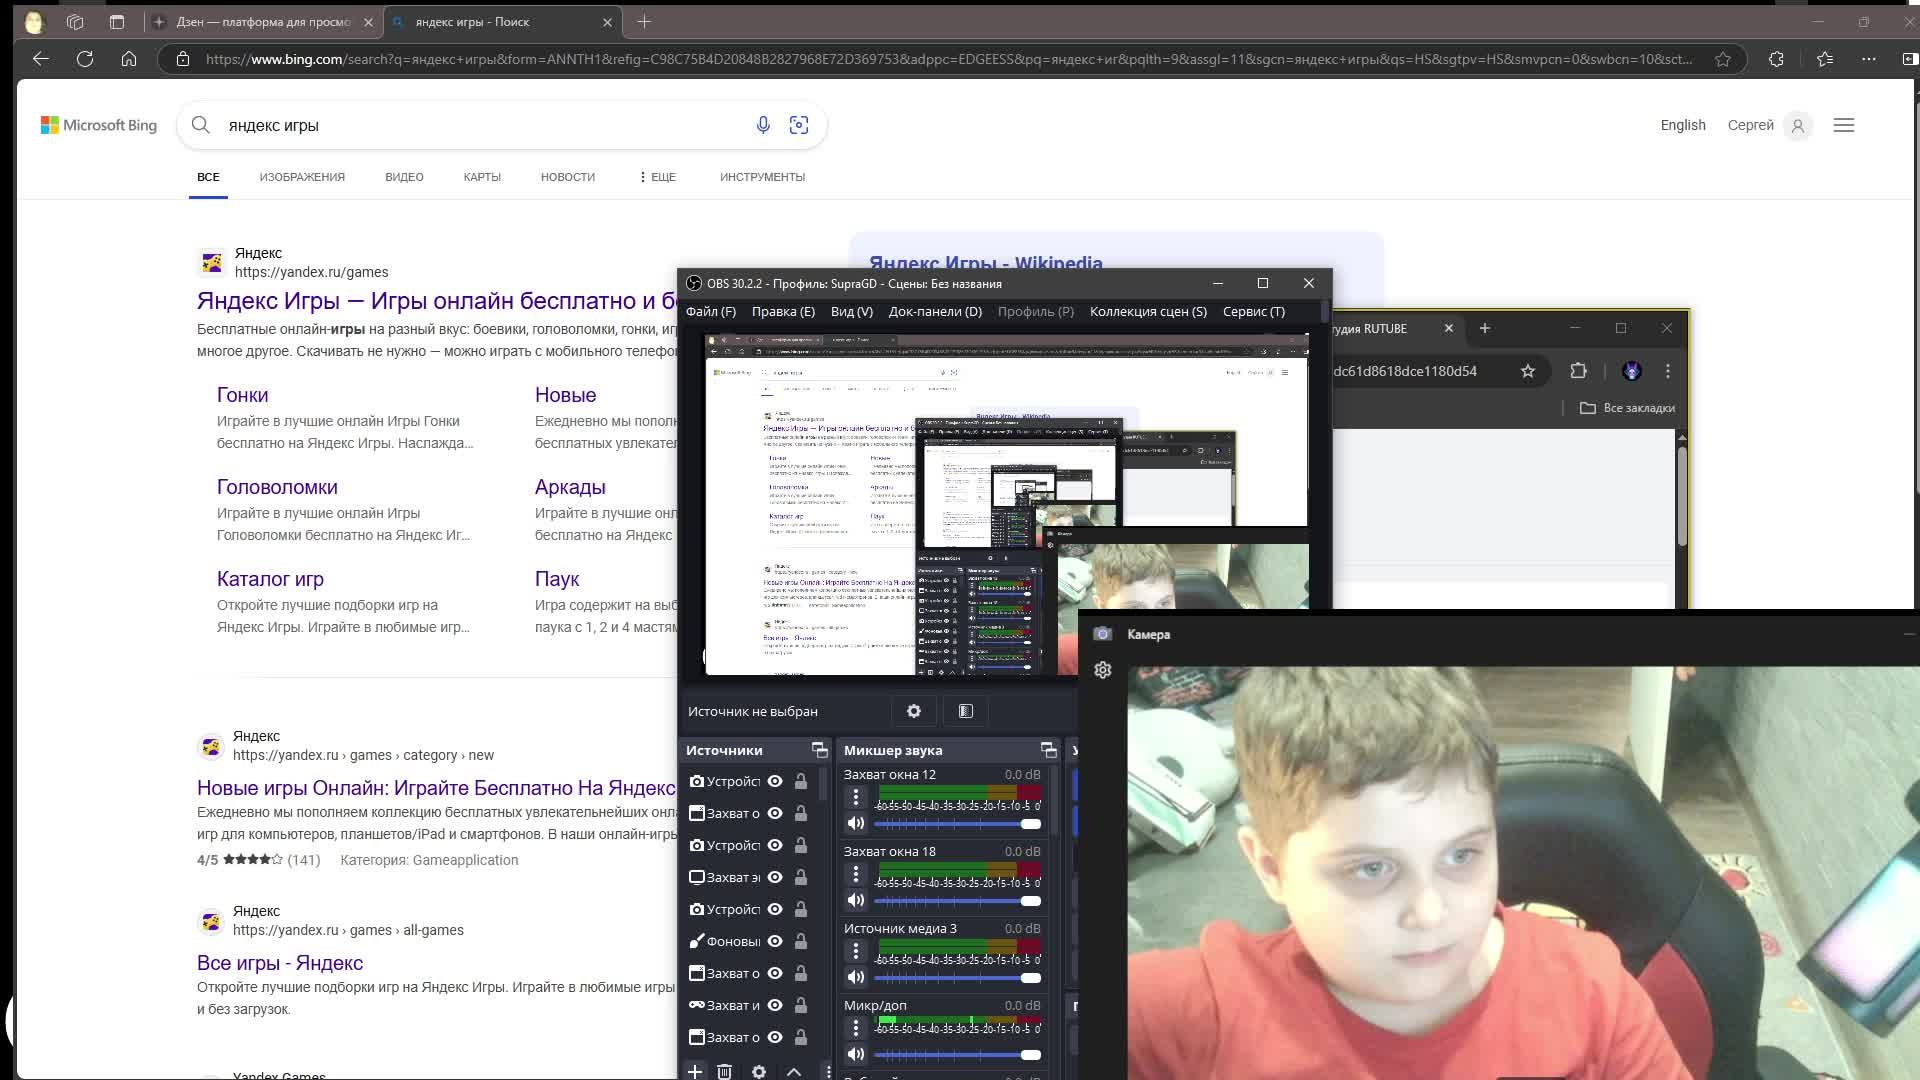1920x1080 pixels.
Task: Start Bing voice search with microphone icon
Action: pyautogui.click(x=763, y=125)
